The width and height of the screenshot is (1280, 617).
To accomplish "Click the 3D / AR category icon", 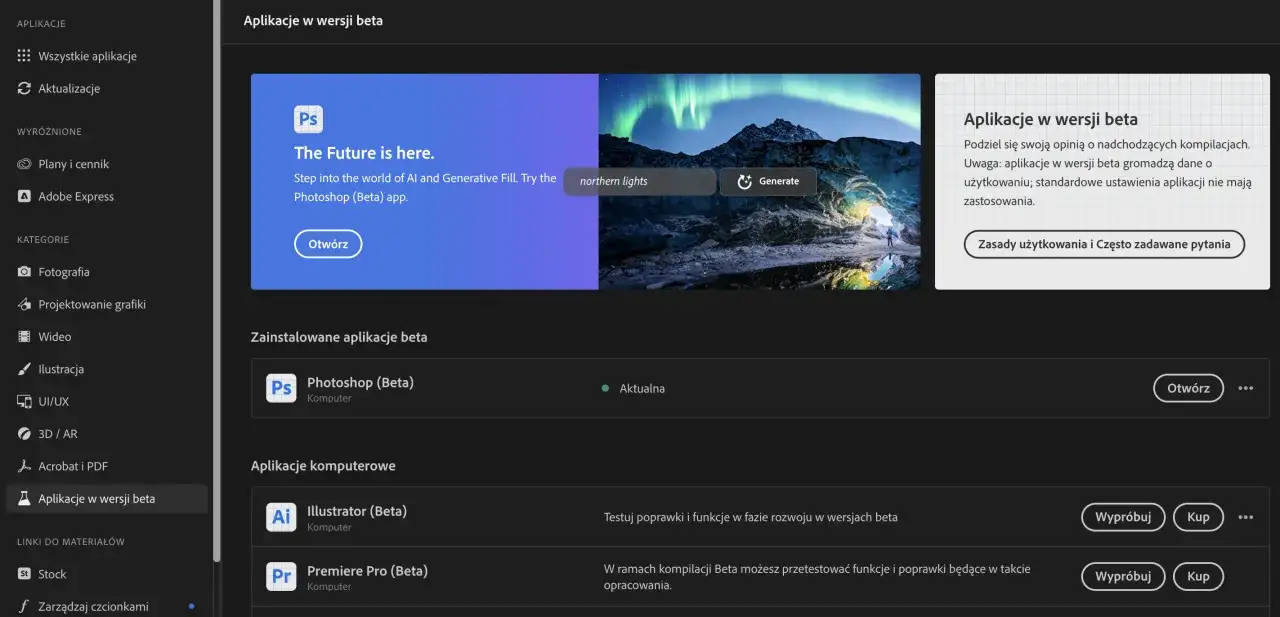I will tap(24, 434).
